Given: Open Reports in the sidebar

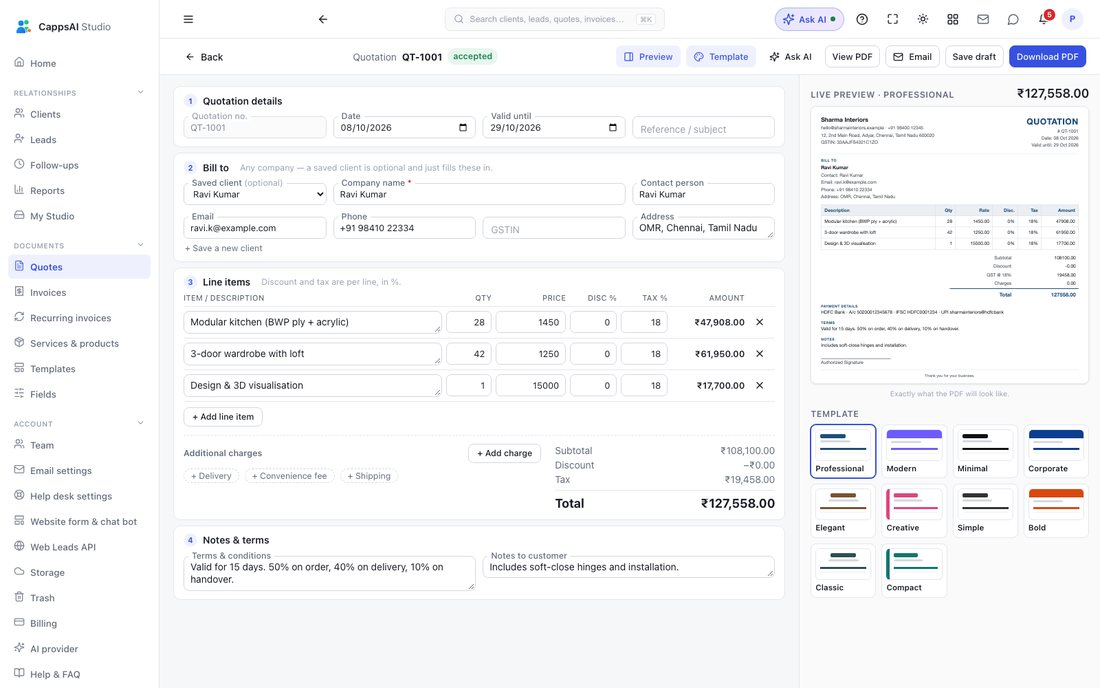Looking at the screenshot, I should (x=79, y=190).
